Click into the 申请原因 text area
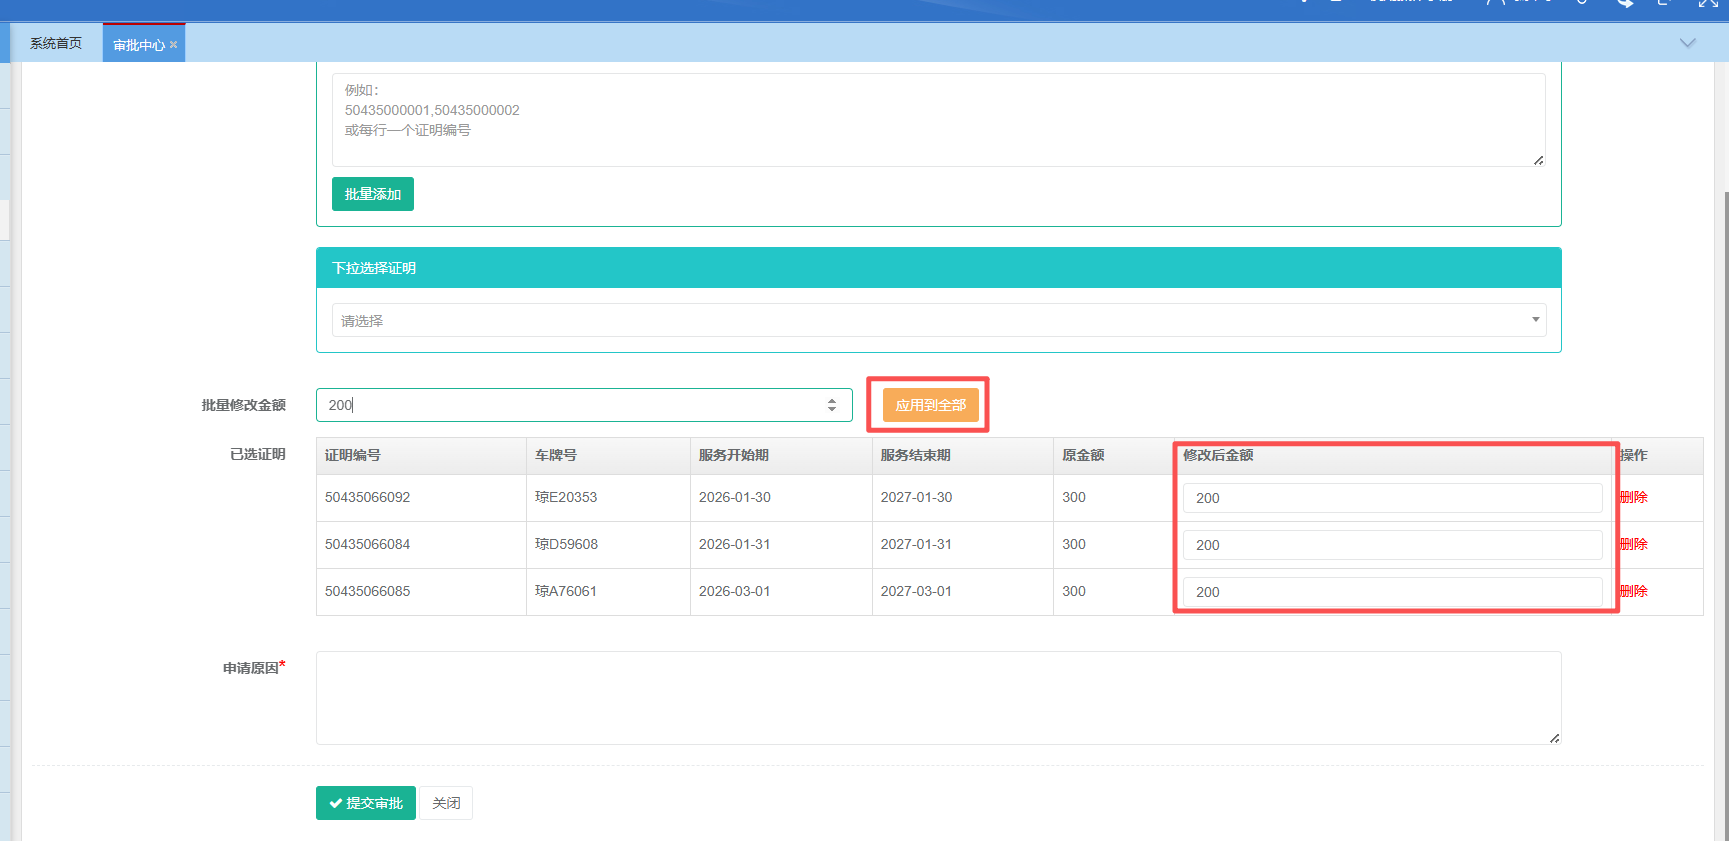 tap(938, 698)
